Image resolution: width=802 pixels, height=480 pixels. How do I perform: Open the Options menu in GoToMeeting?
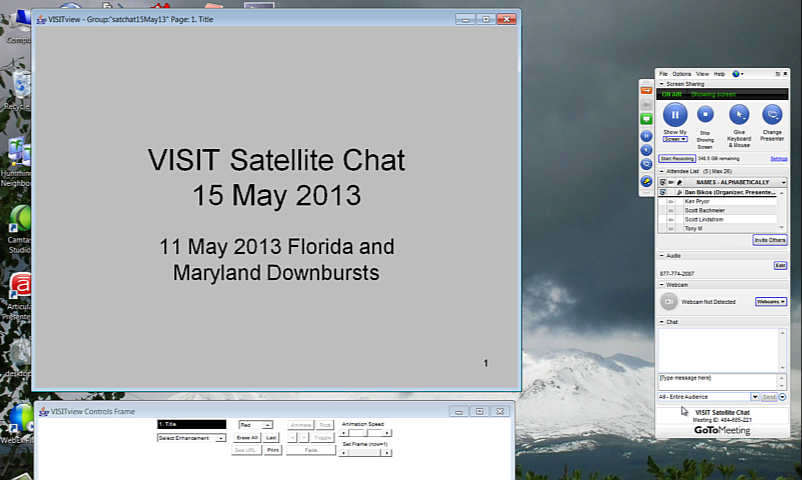coord(681,74)
